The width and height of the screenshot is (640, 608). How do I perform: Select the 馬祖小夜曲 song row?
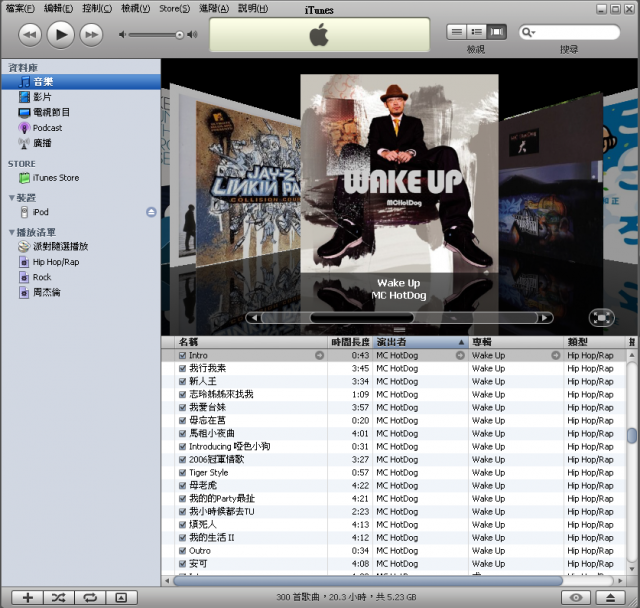click(x=393, y=434)
